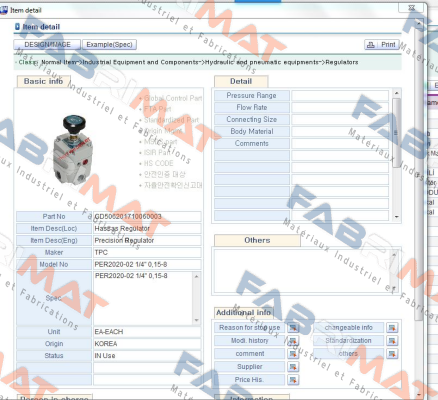The width and height of the screenshot is (438, 400).
Task: Open Standardization detail icon
Action: click(x=392, y=341)
